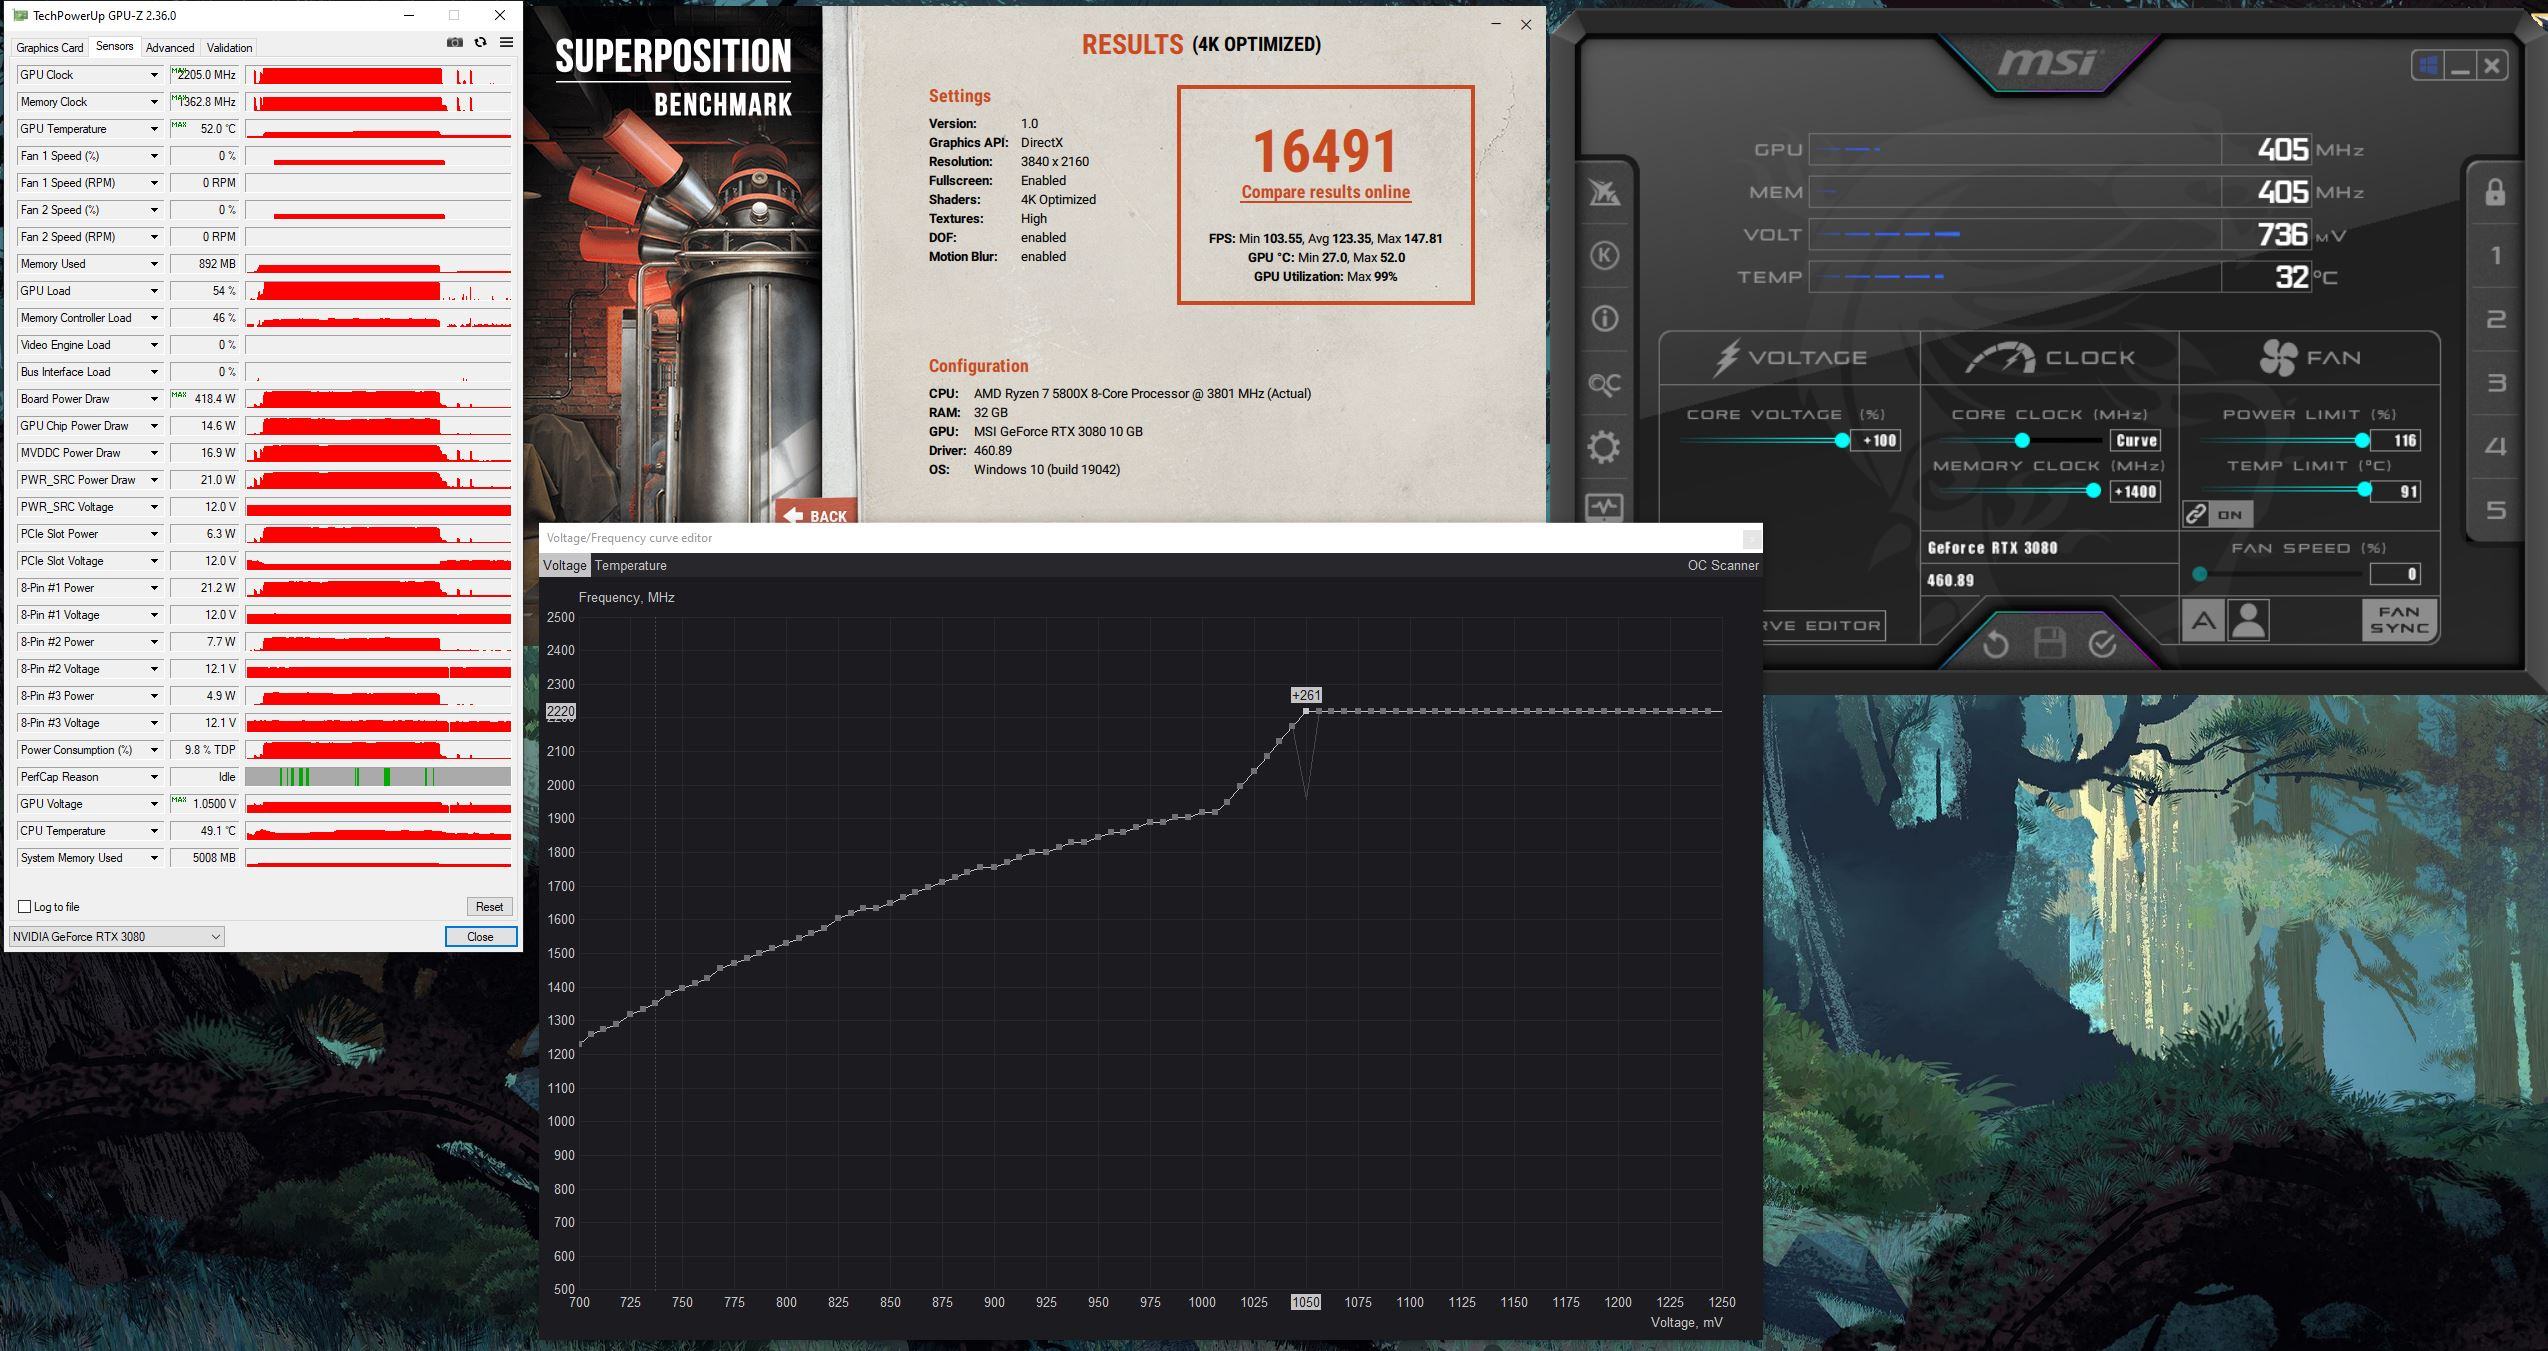Screen dimensions: 2548x1351
Task: Open MSI Afterburner Kombustor K icon
Action: (1604, 255)
